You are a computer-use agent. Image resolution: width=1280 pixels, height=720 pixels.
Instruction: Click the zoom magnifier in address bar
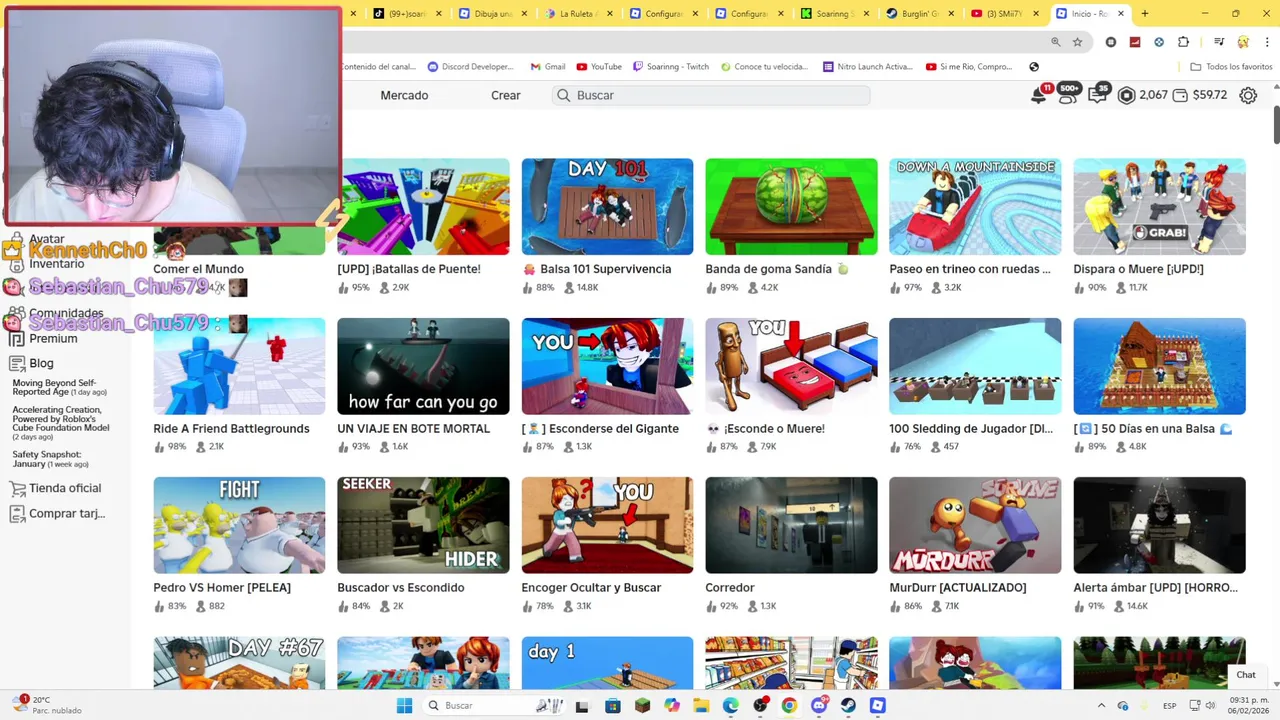pos(1055,42)
